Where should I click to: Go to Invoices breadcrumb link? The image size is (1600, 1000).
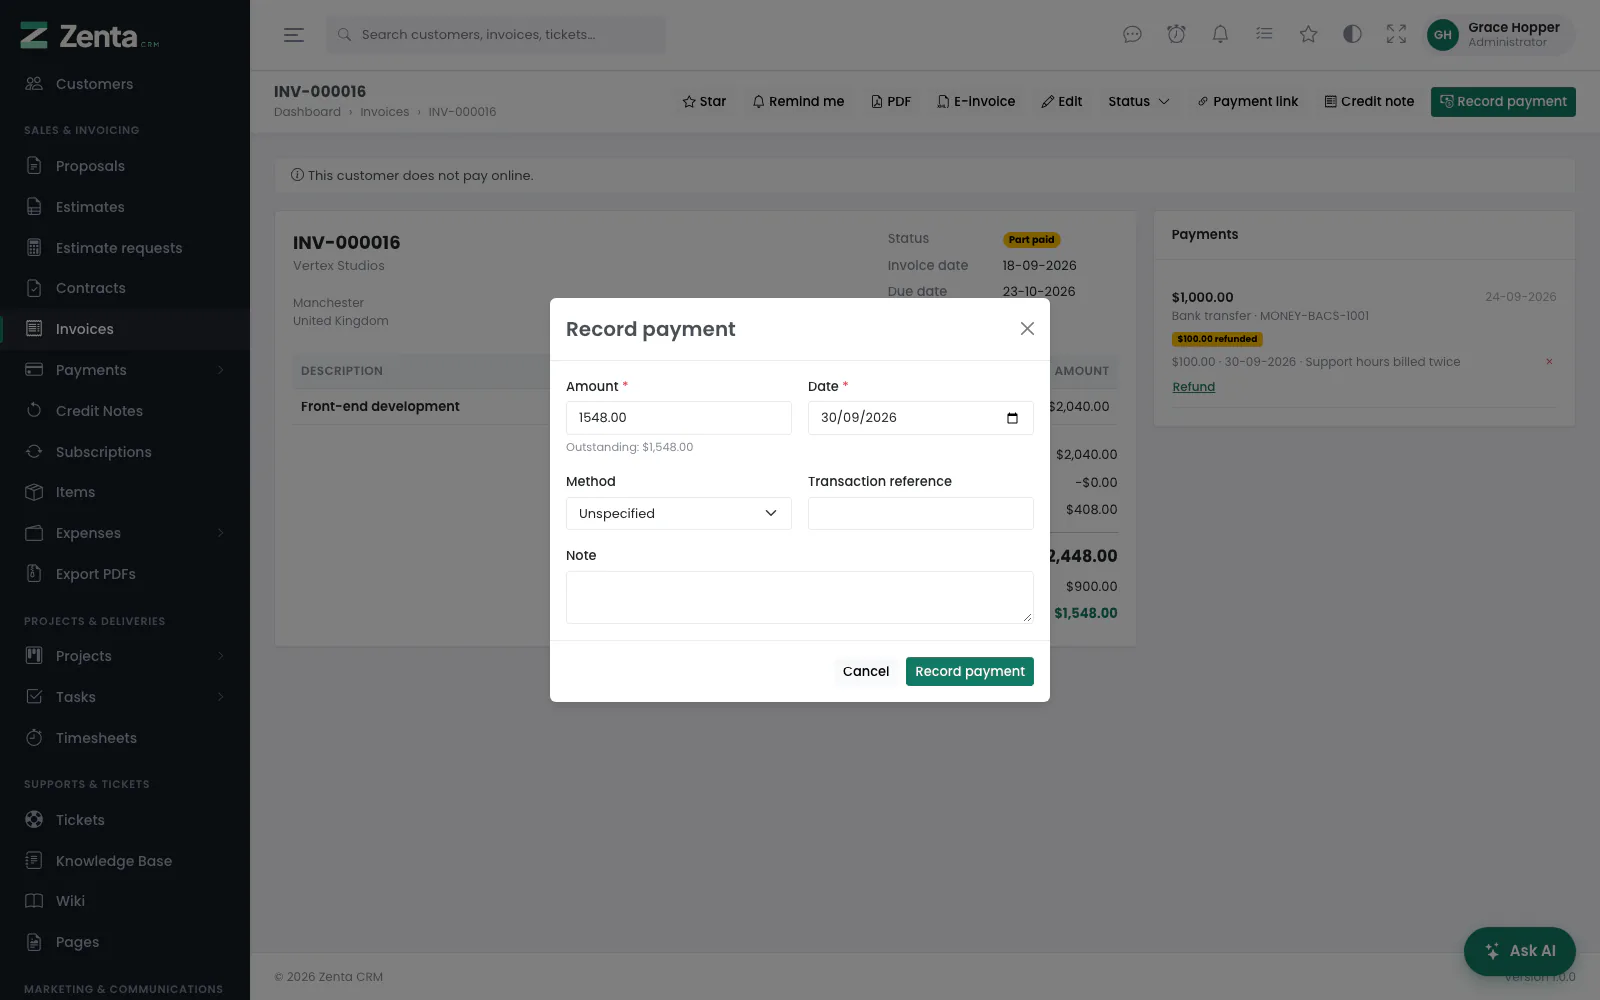coord(385,112)
